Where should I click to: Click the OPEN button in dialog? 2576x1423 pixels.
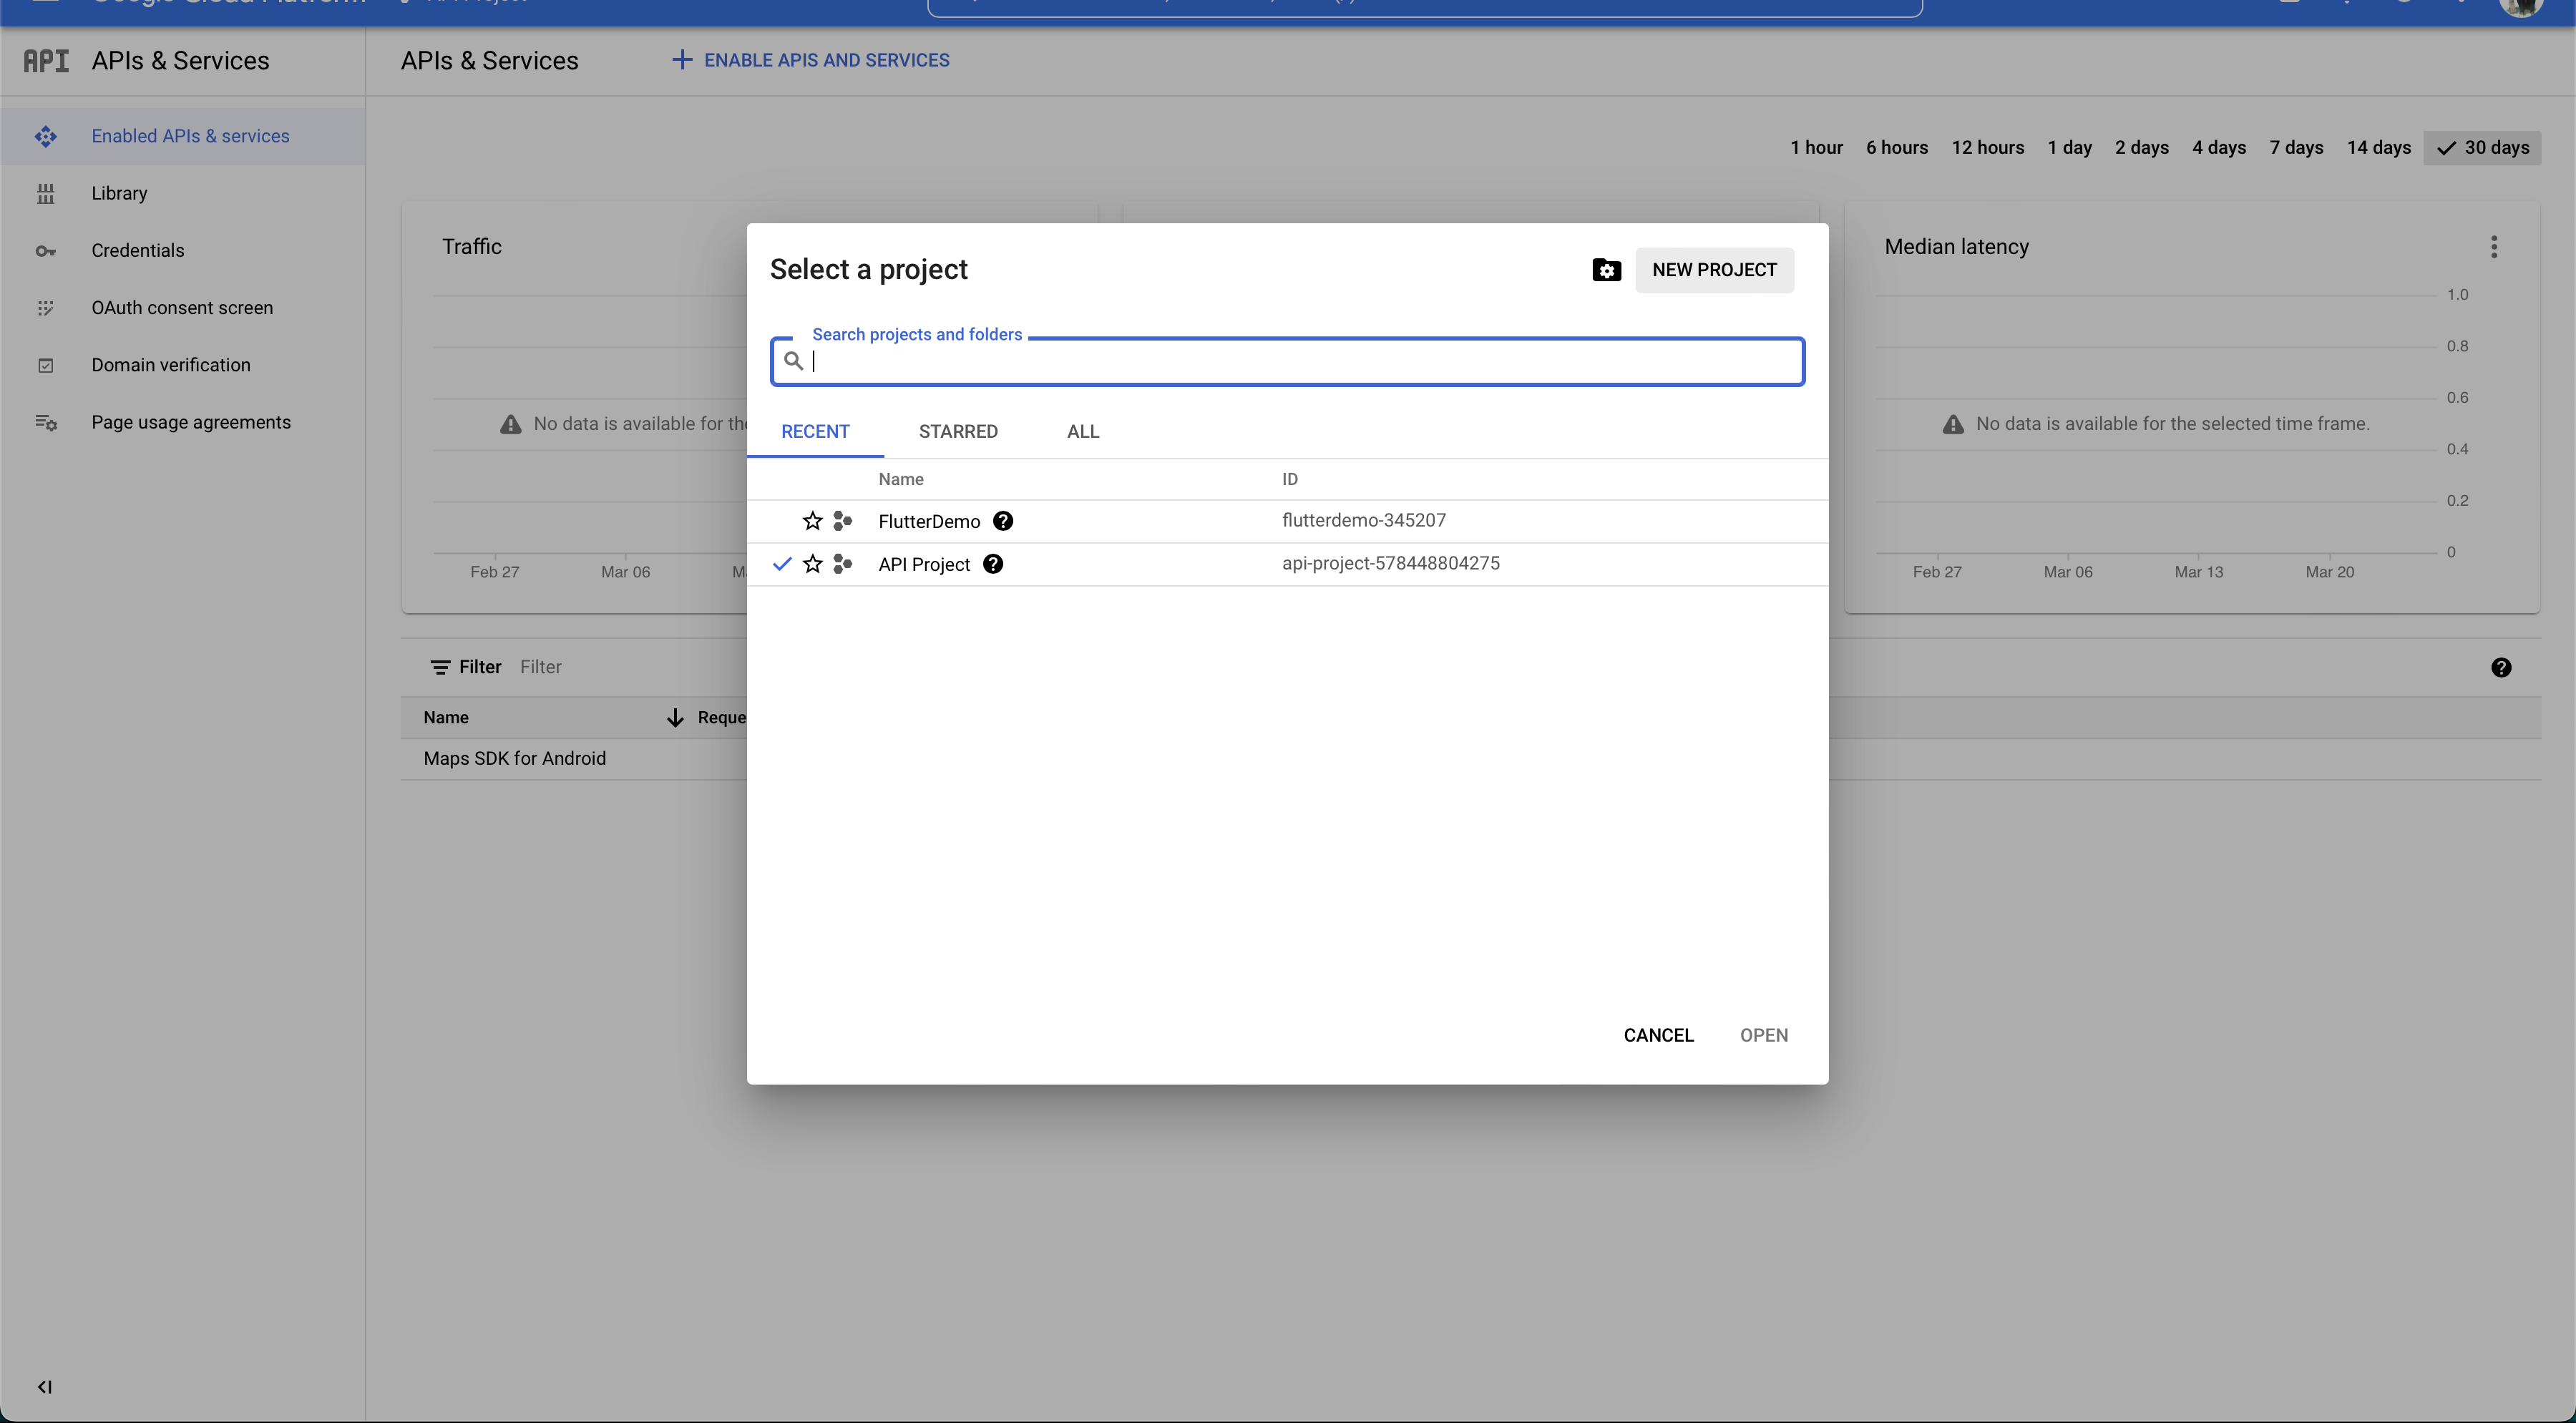(1764, 1035)
